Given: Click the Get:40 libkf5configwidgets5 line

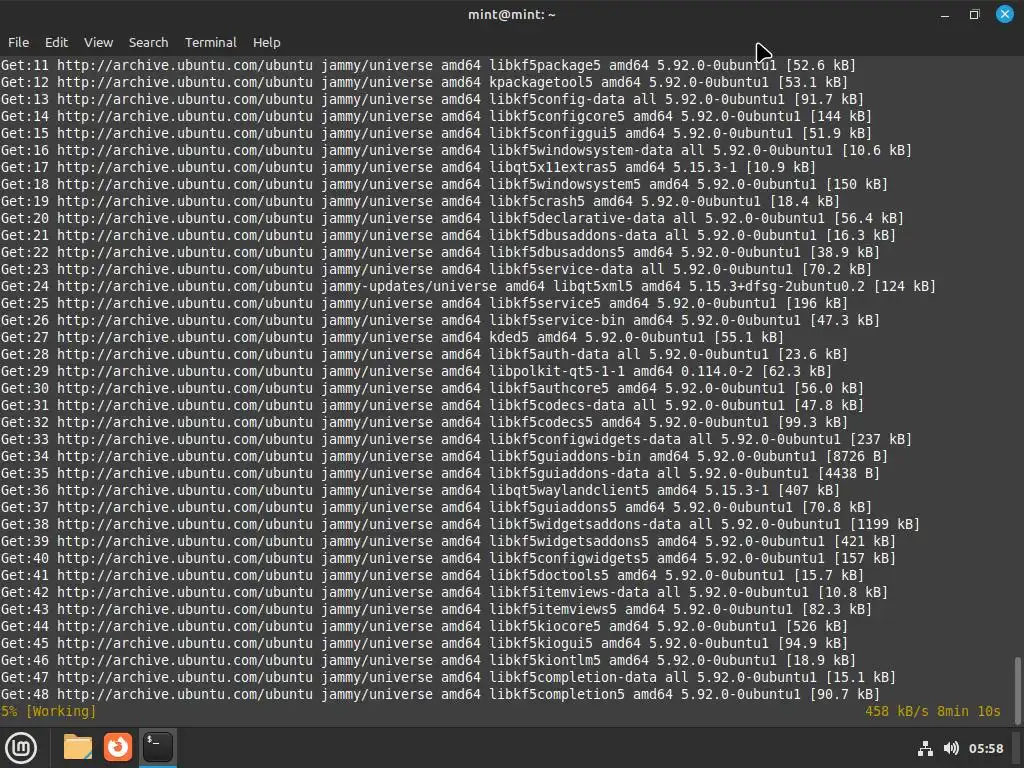Looking at the screenshot, I should coord(448,558).
